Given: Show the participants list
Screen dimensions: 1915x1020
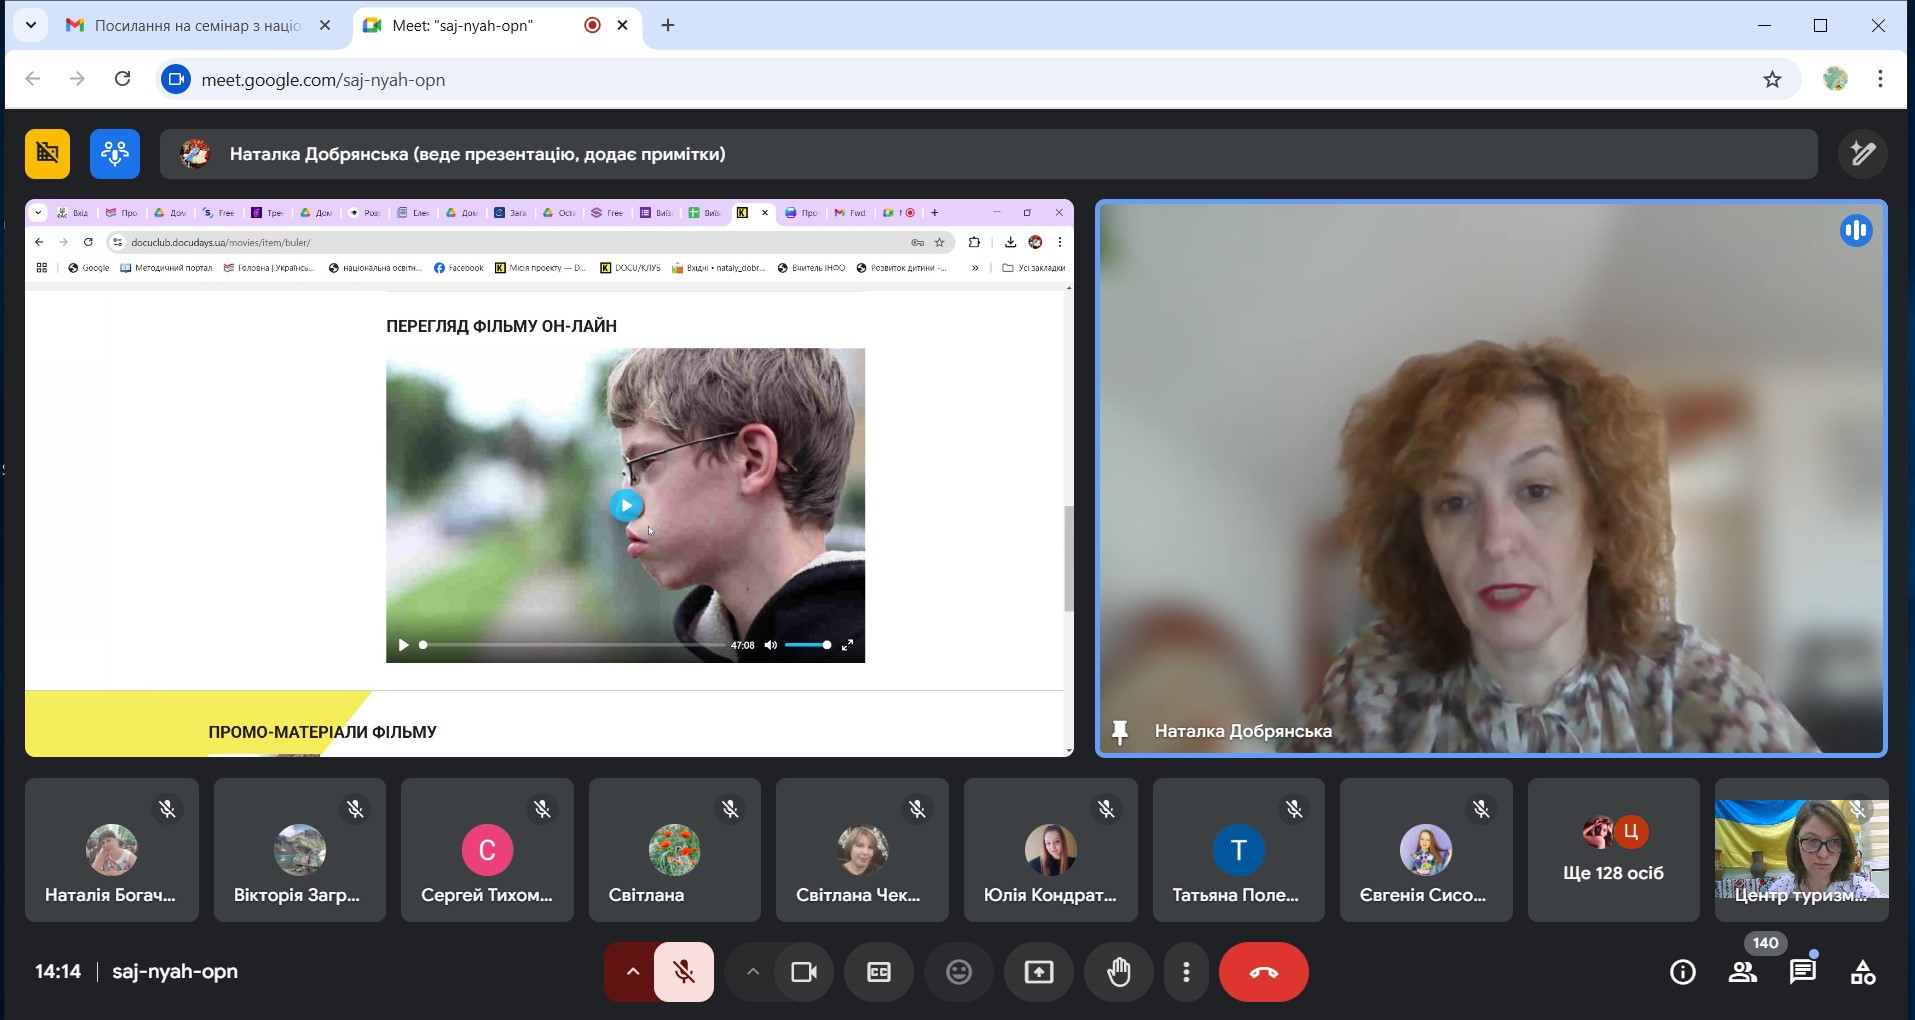Looking at the screenshot, I should click(1743, 972).
